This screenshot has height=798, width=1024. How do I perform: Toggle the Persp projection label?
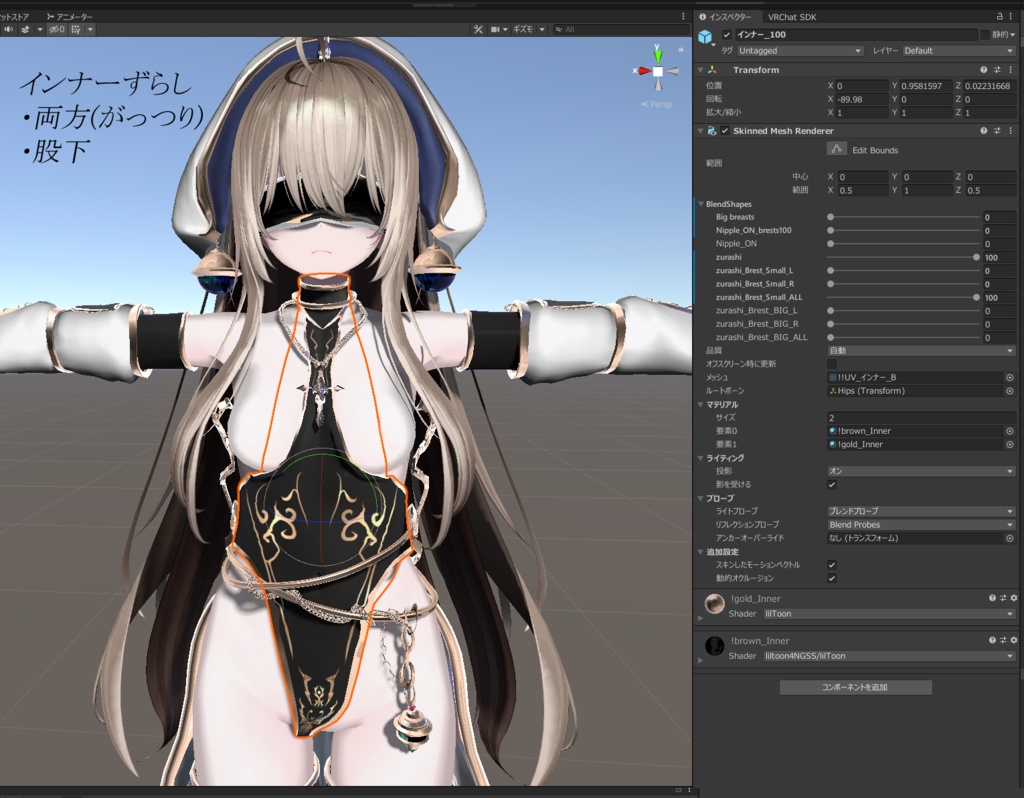[x=657, y=104]
